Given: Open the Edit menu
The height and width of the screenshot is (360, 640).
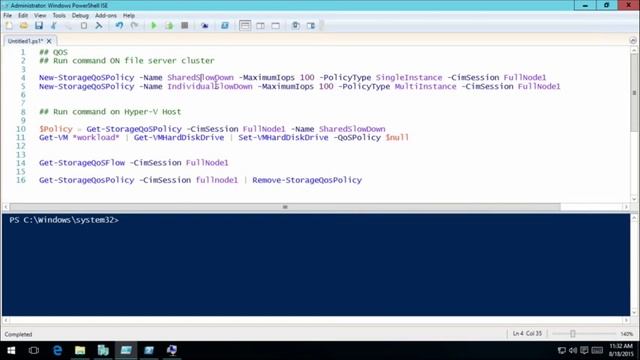Looking at the screenshot, I should tap(23, 16).
